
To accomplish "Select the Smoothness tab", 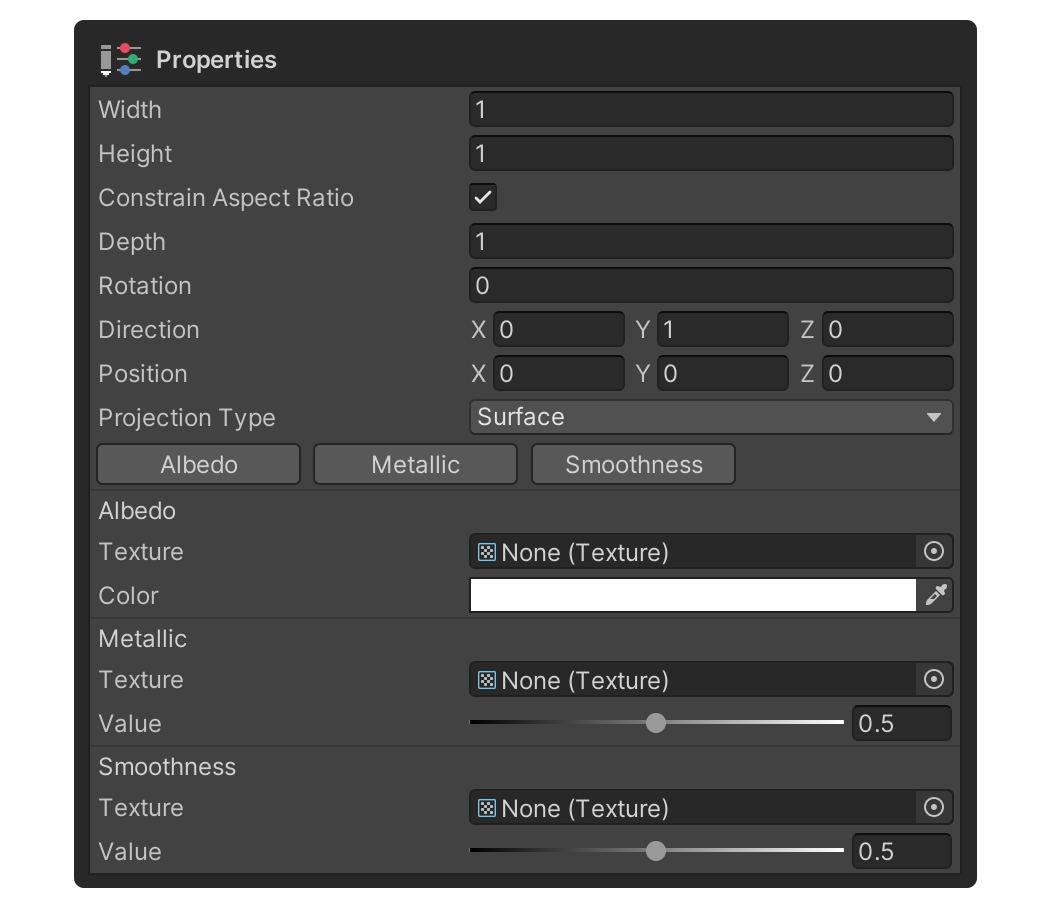I will (x=633, y=464).
